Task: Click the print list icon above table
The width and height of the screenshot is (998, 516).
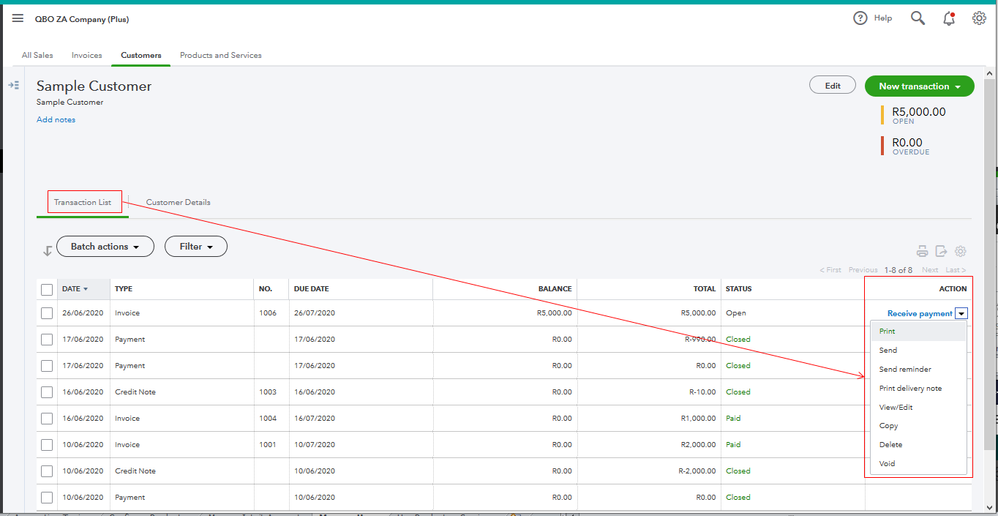Action: (x=922, y=251)
